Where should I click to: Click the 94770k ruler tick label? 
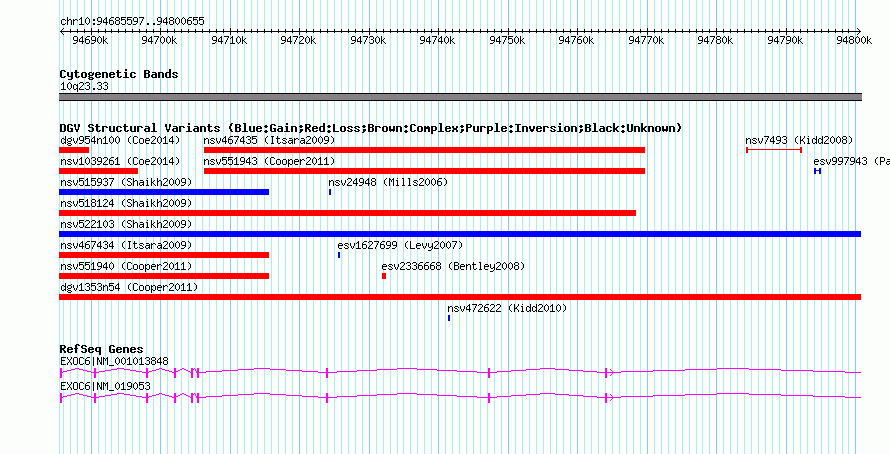(647, 40)
